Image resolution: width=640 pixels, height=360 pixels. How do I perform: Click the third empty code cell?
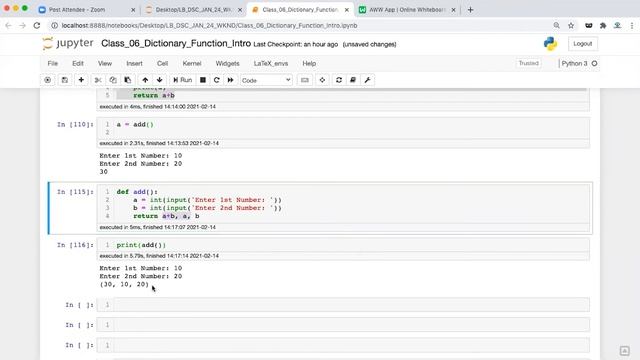tap(343, 345)
